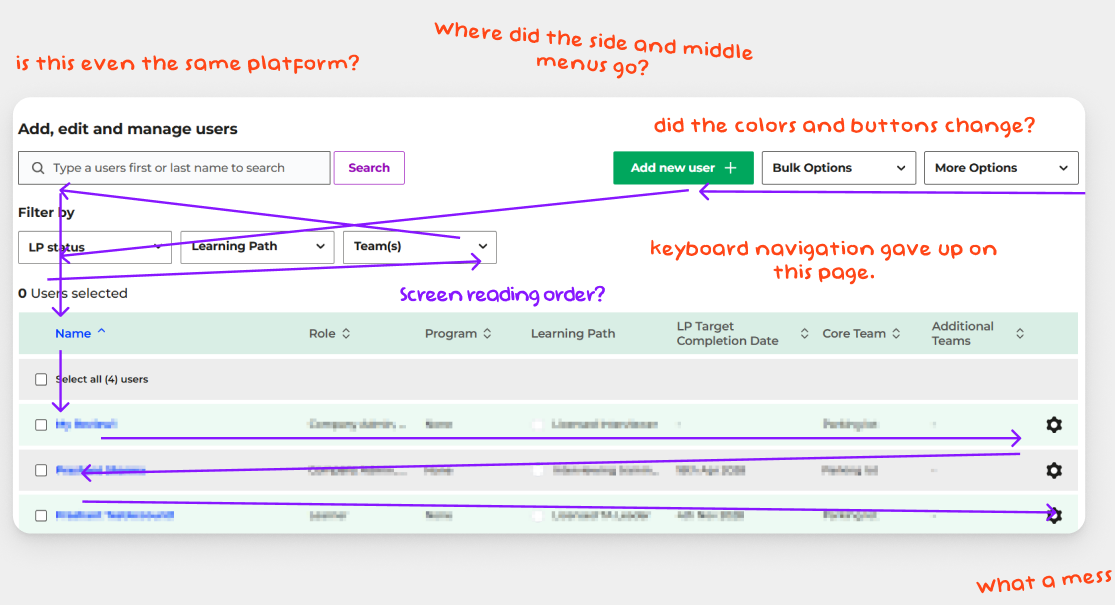Expand the Team(s) filter dropdown
Viewport: 1115px width, 605px height.
click(420, 247)
